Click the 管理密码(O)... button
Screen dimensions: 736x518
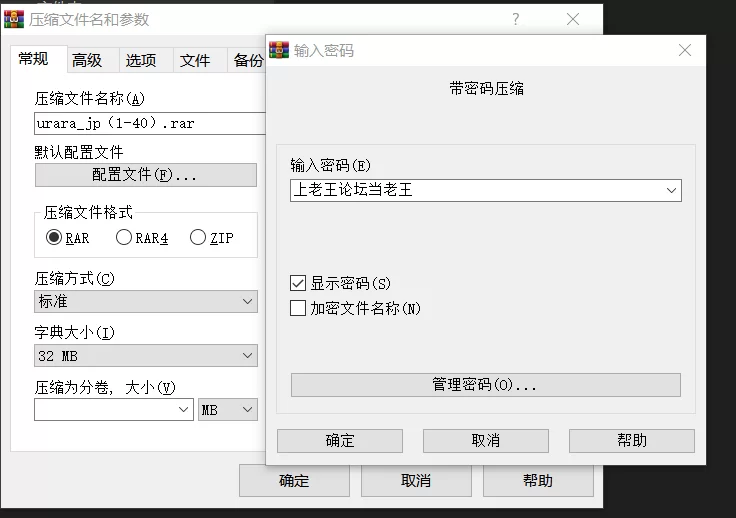486,385
